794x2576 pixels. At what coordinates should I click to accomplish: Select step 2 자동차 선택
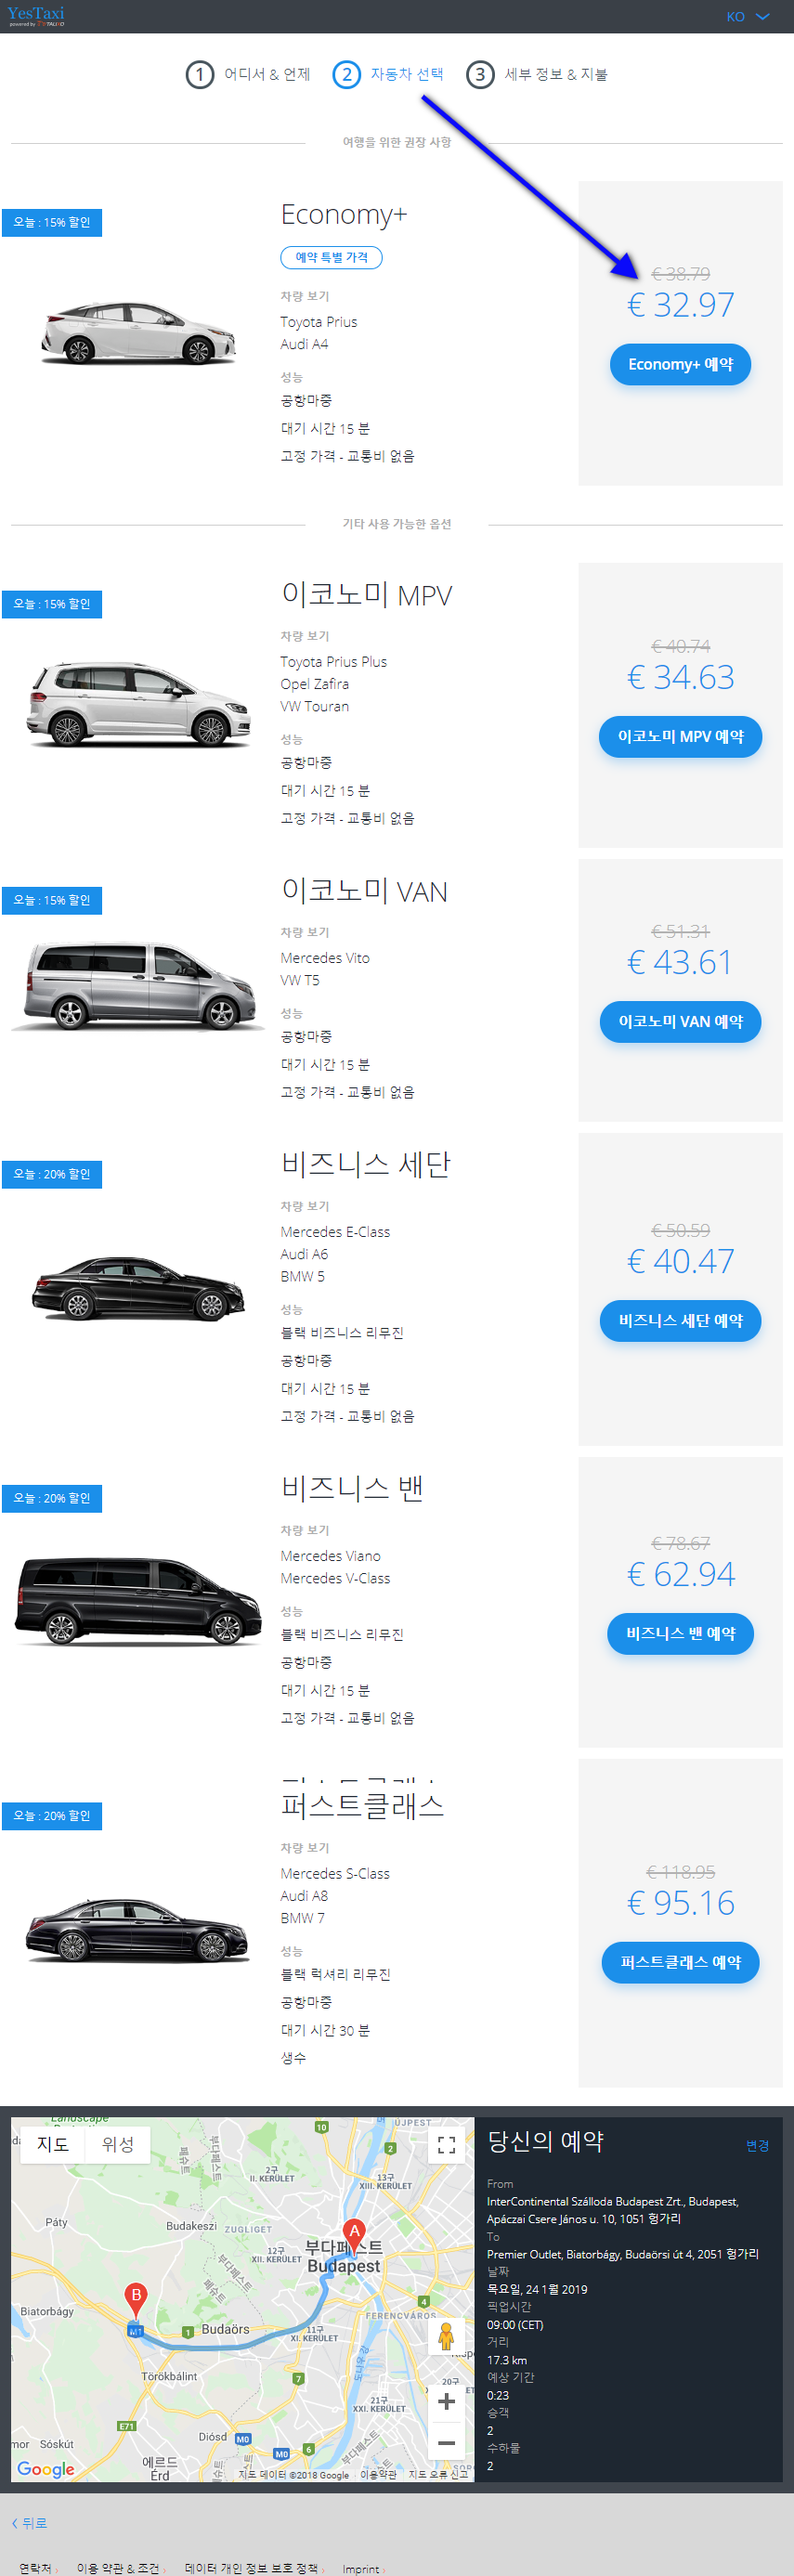pyautogui.click(x=388, y=75)
